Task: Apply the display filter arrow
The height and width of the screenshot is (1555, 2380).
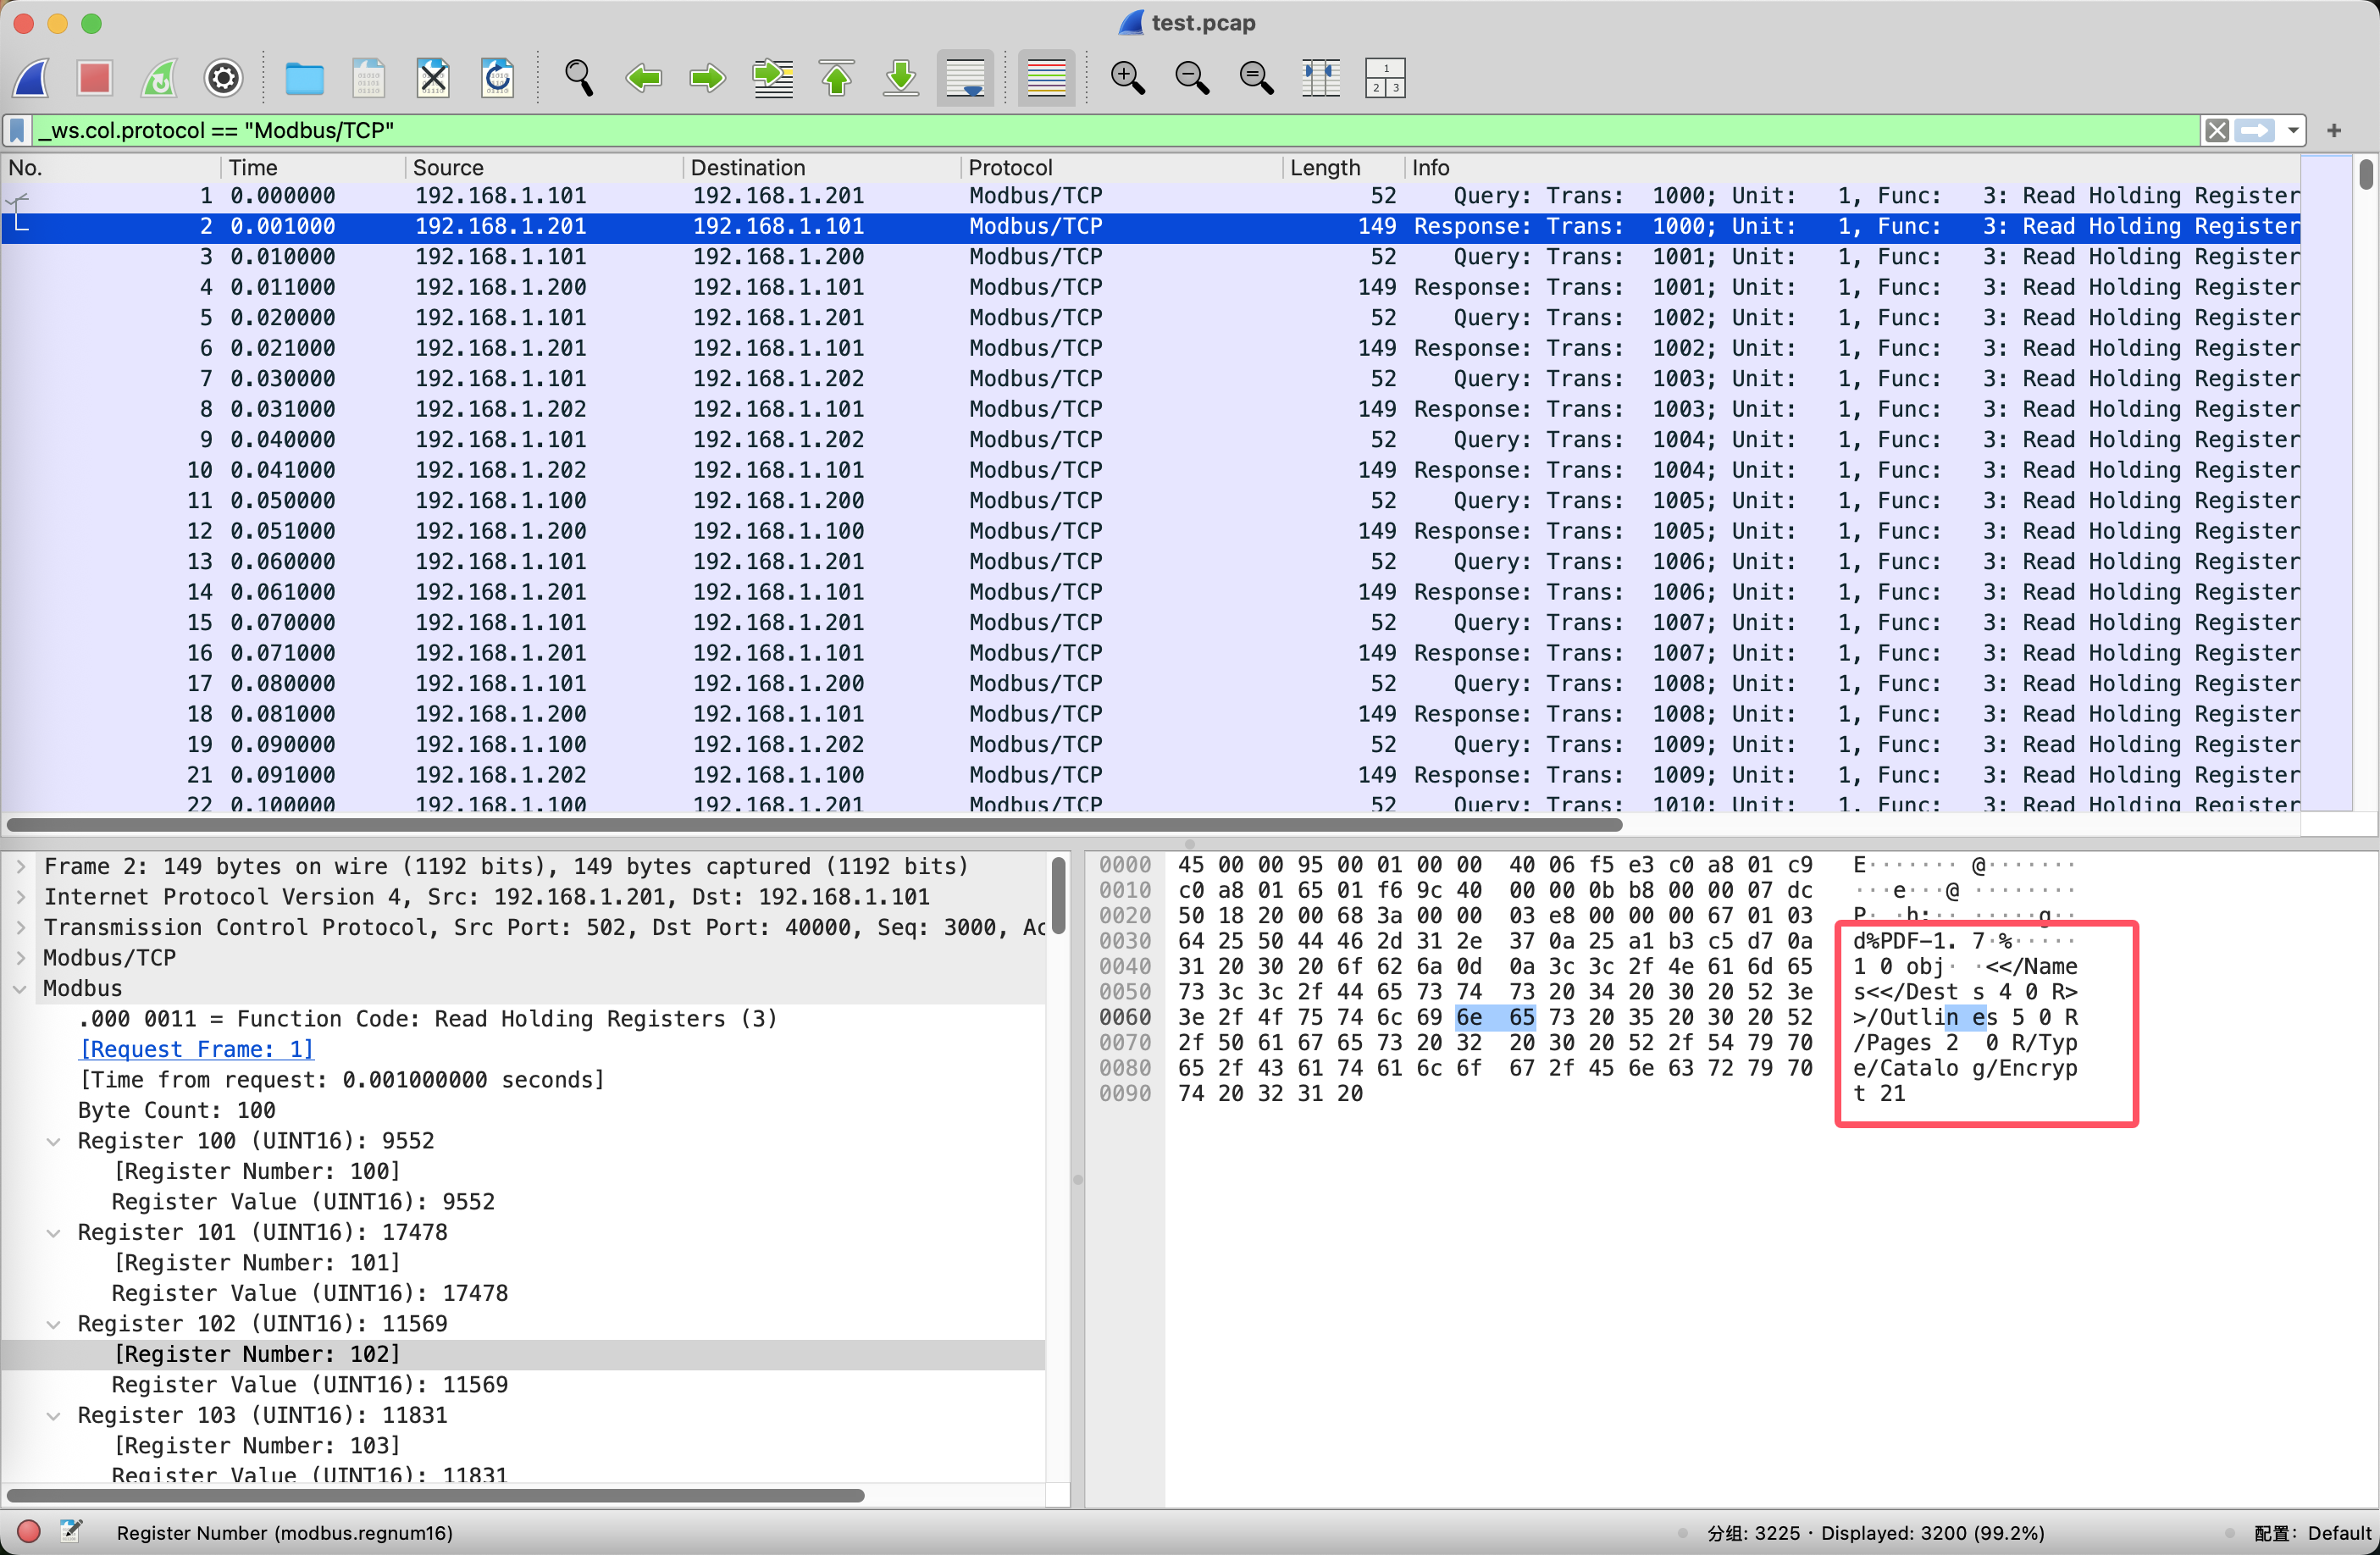Action: click(x=2255, y=130)
